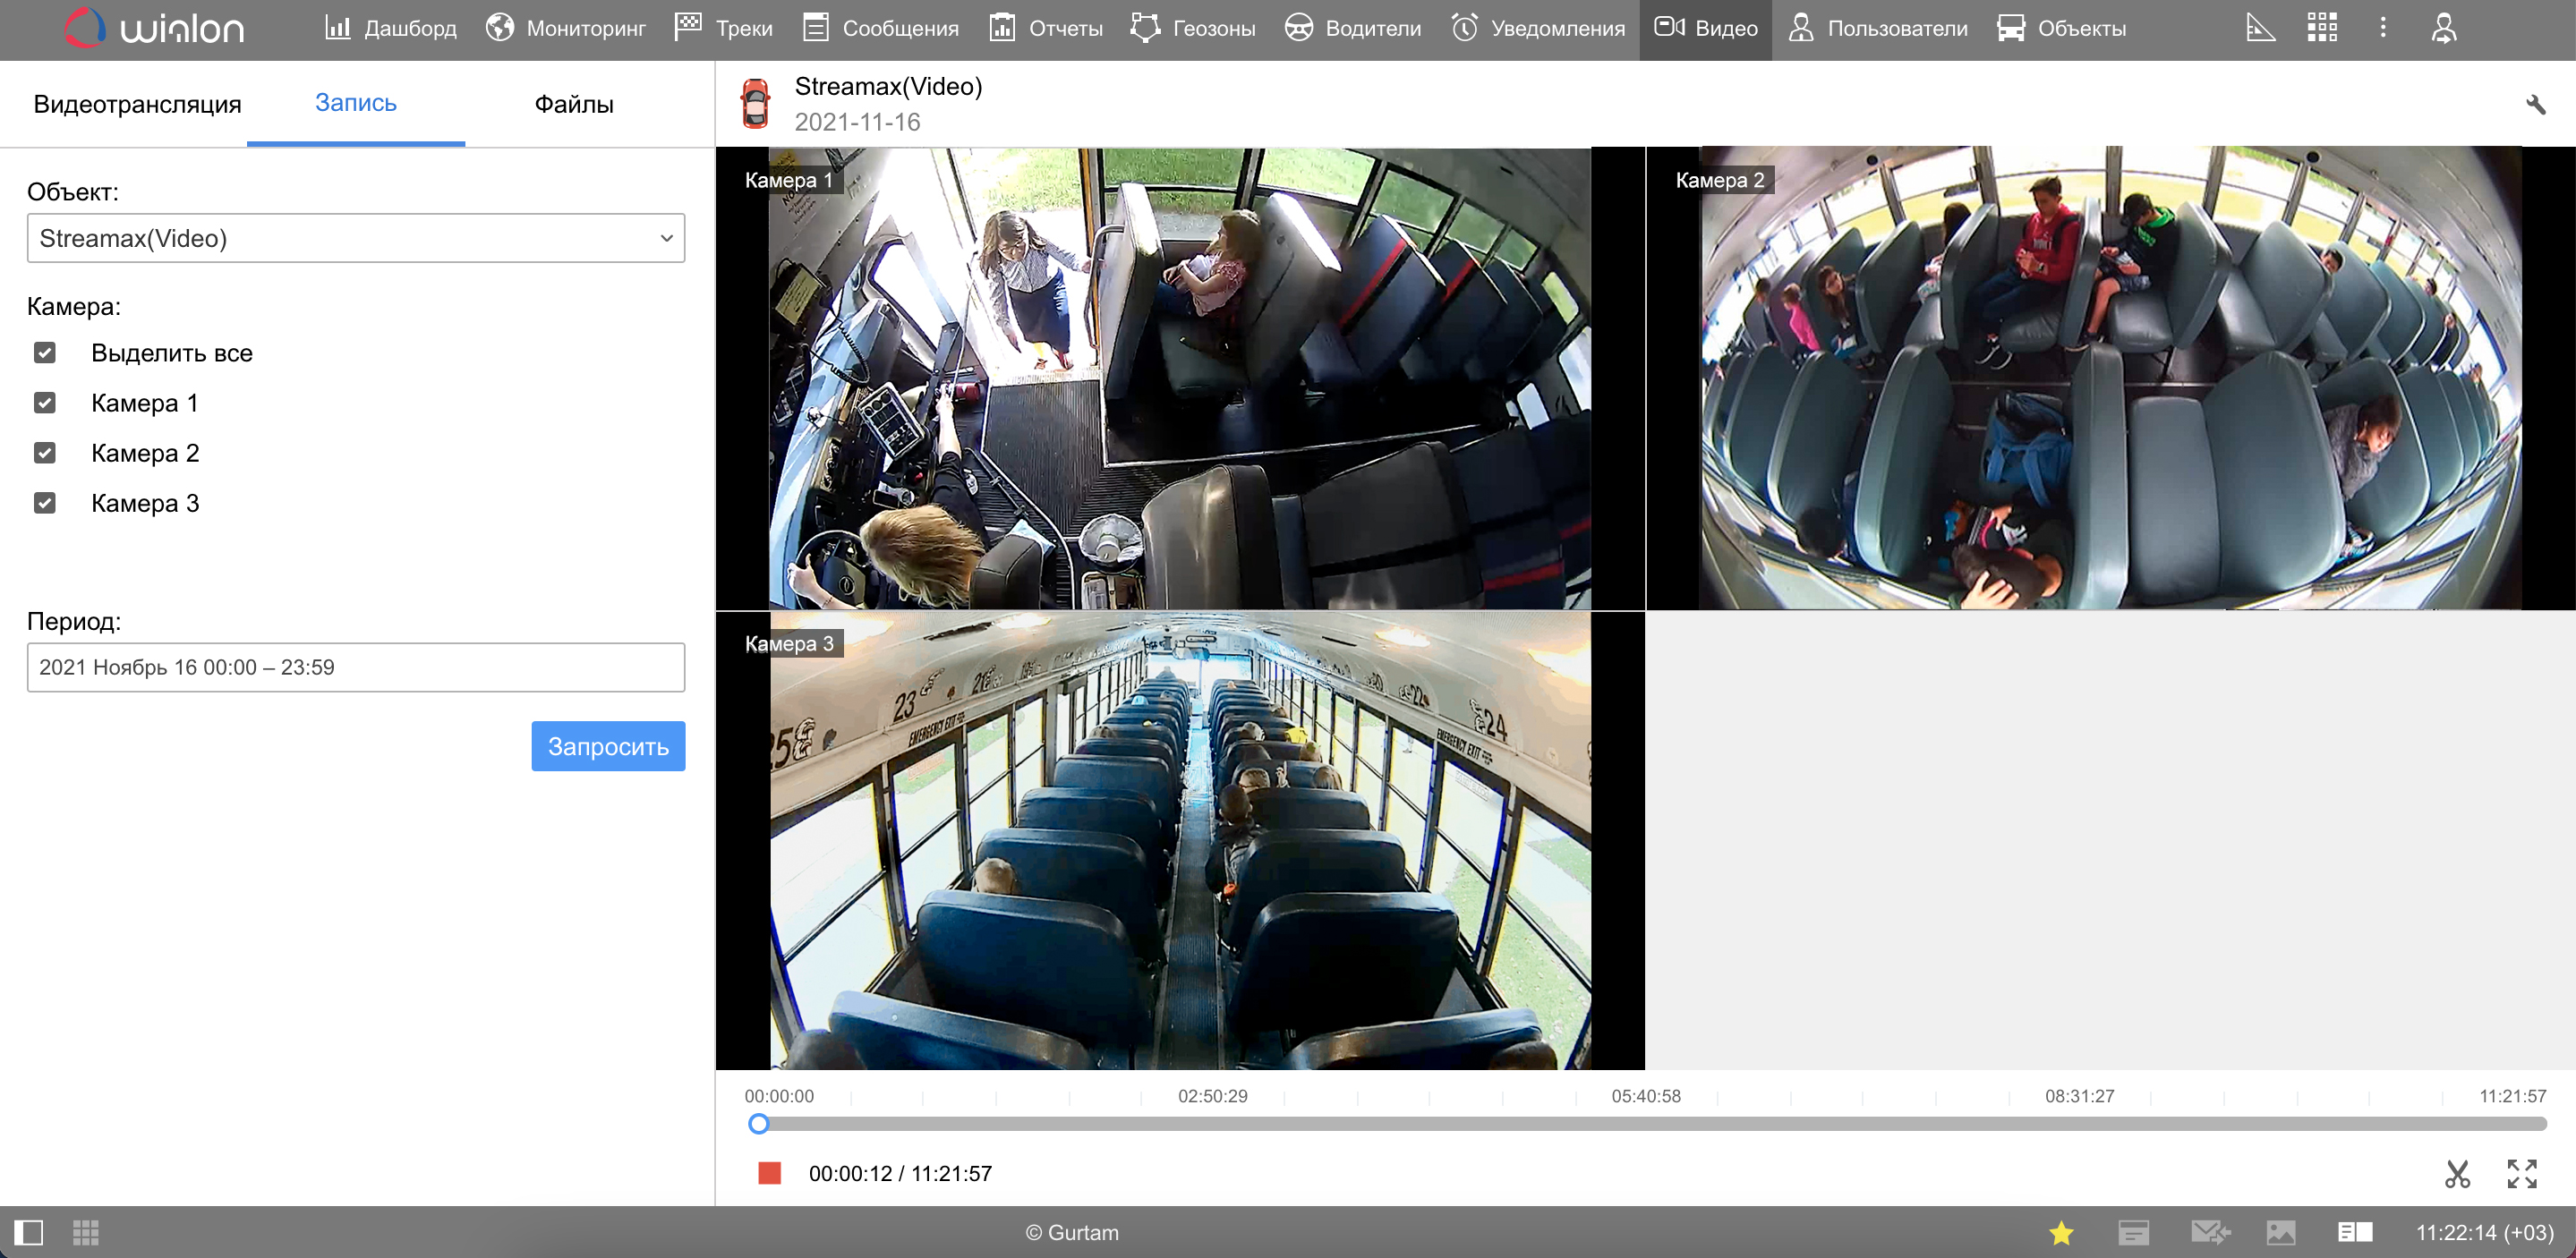The image size is (2576, 1258).
Task: Switch to the Видеотрансляция tab
Action: (x=136, y=103)
